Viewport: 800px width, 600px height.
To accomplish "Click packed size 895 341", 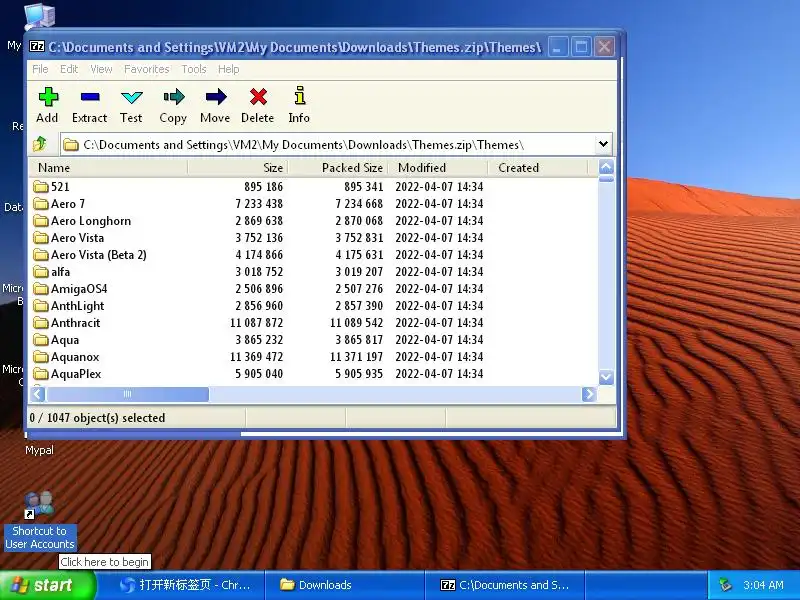I will point(363,186).
